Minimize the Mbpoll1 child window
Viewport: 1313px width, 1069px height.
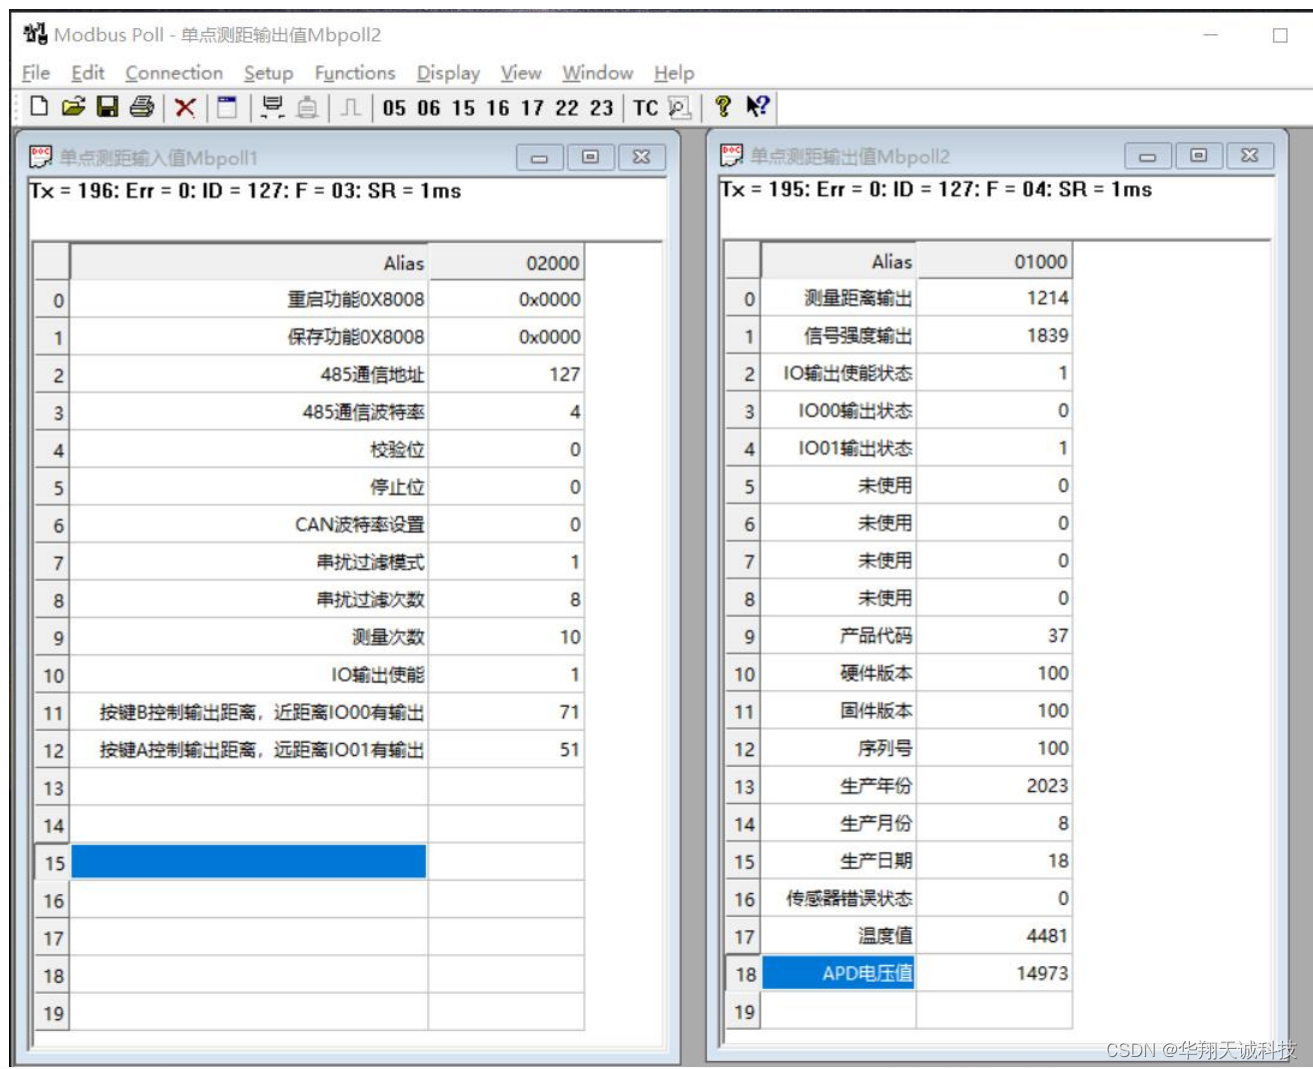[539, 157]
